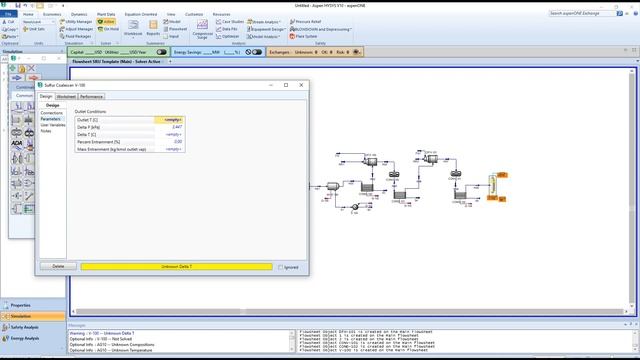The width and height of the screenshot is (640, 360).
Task: Click the blue material stream arrow in palette
Action: tap(17, 78)
